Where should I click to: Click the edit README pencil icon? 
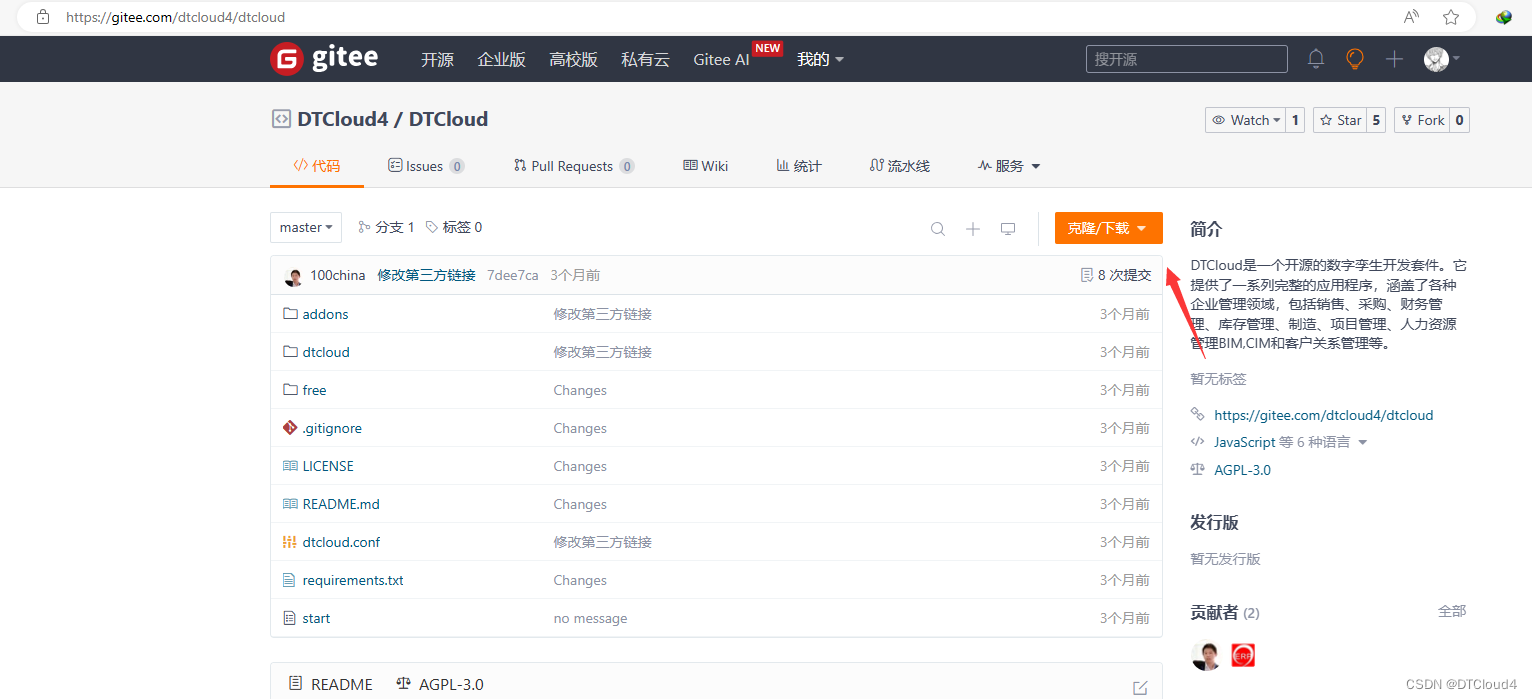coord(1140,687)
